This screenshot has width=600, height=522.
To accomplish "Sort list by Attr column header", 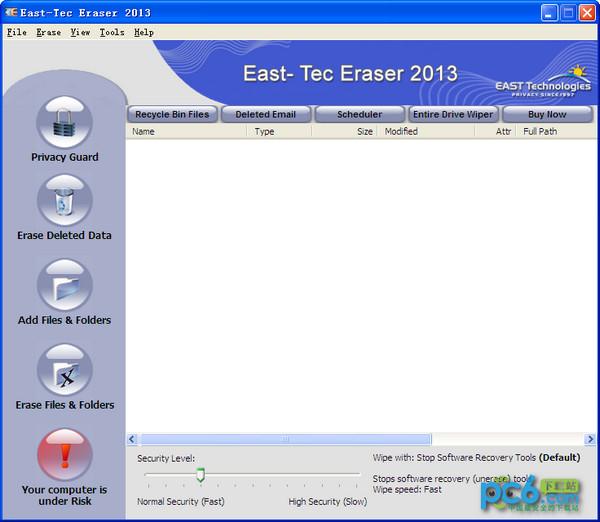I will coord(496,131).
